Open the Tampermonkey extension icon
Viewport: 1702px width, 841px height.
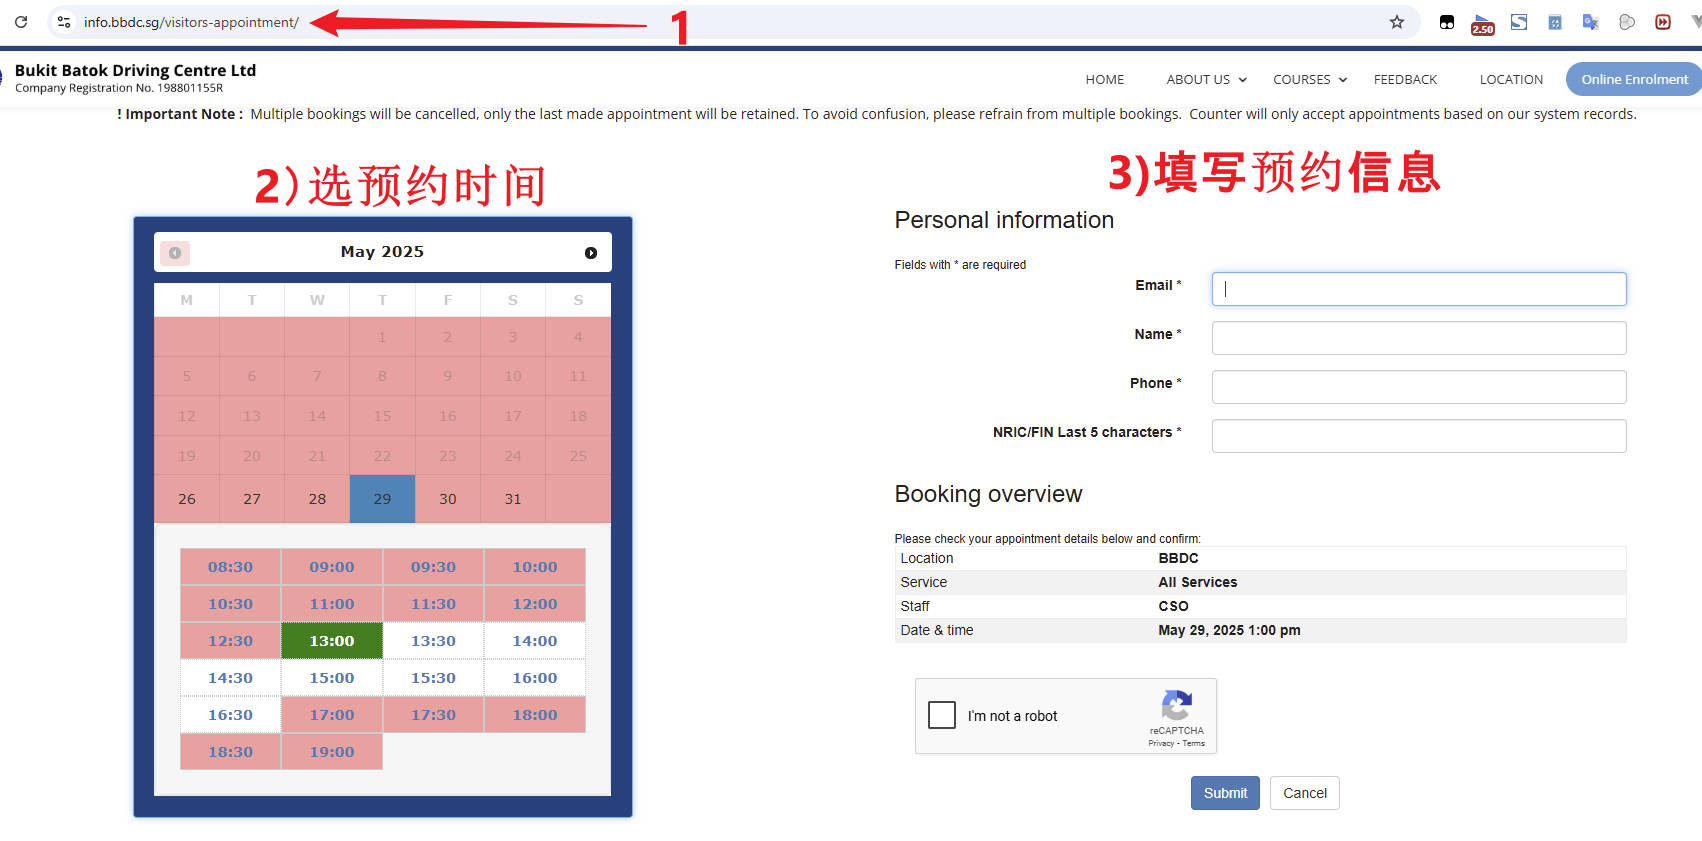pyautogui.click(x=1446, y=22)
